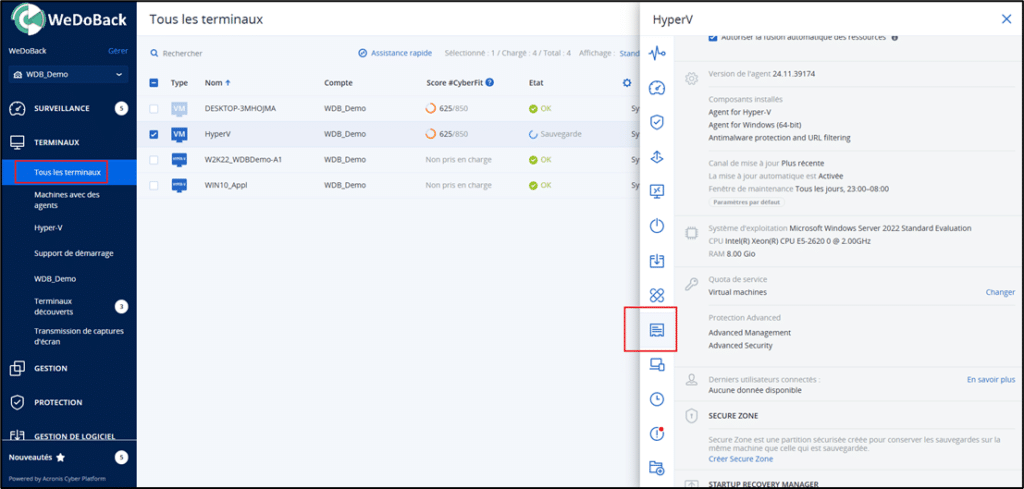Click the CyberFit score ring of DESKTOP-3MHOJMA
The width and height of the screenshot is (1024, 489).
pos(430,108)
